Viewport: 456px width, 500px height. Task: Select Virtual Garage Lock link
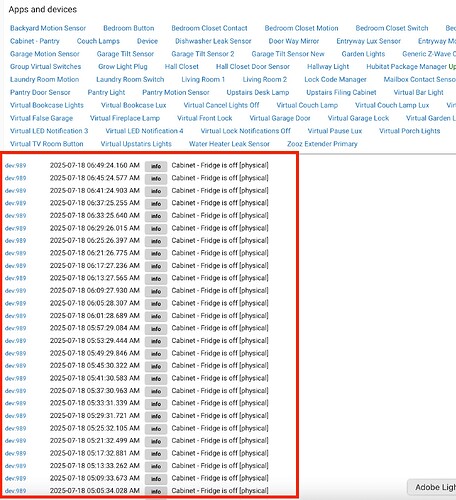point(358,118)
